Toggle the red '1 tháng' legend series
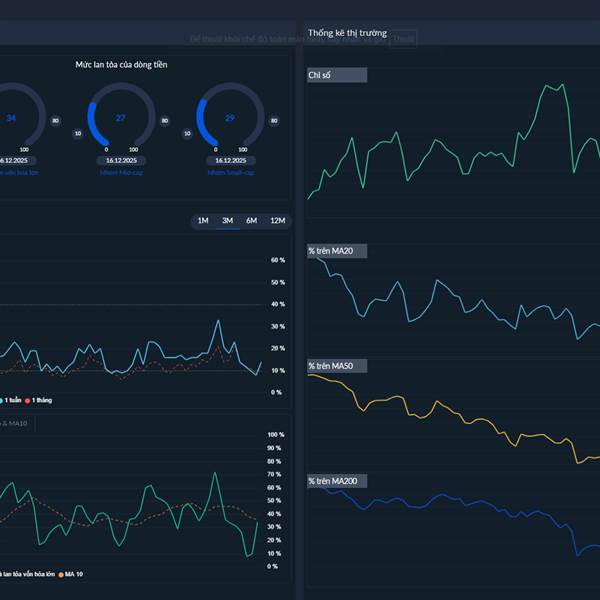This screenshot has height=600, width=600. tap(38, 400)
